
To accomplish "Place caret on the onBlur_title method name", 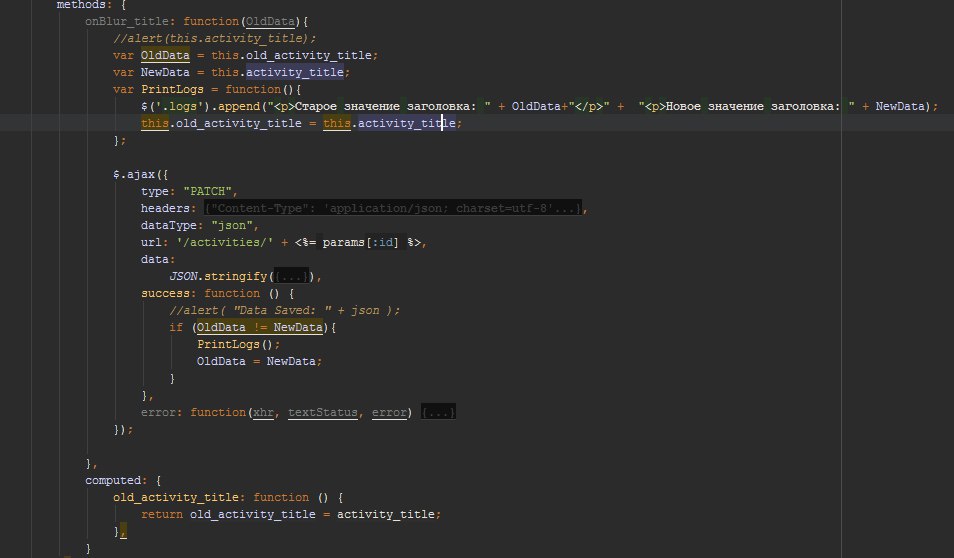I will pyautogui.click(x=127, y=21).
